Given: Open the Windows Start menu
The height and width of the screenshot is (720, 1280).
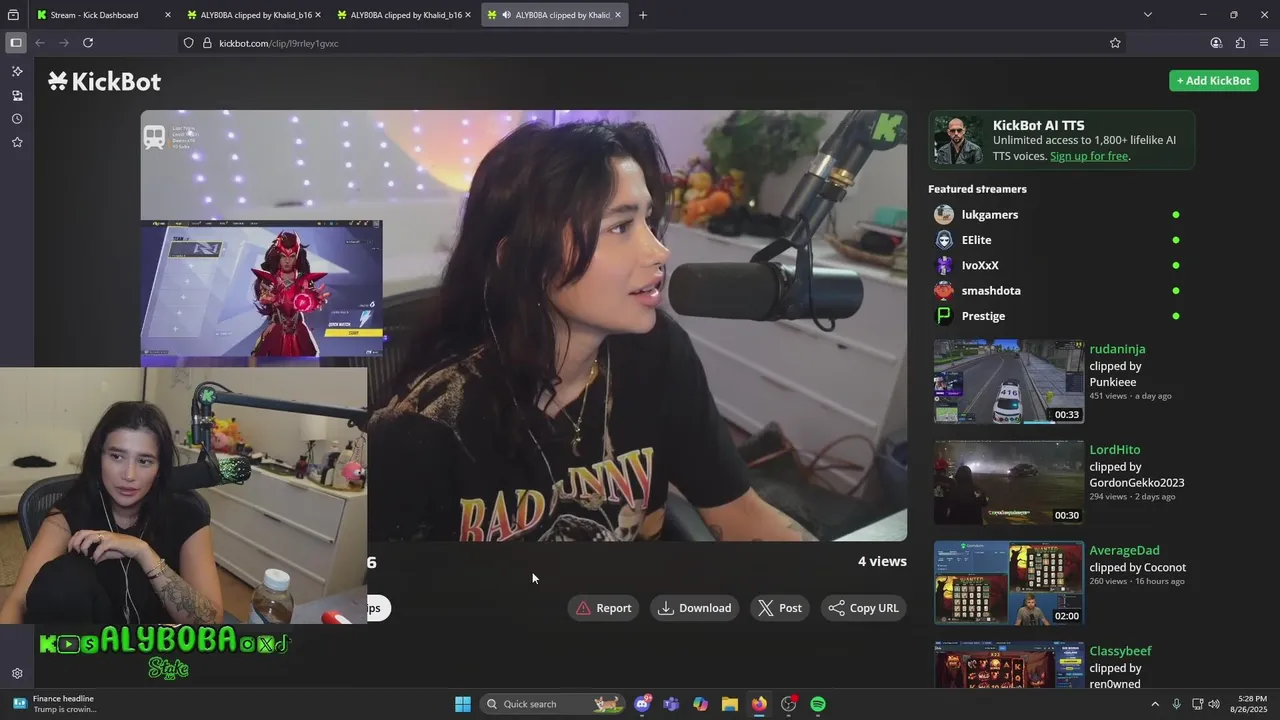Looking at the screenshot, I should coord(463,704).
